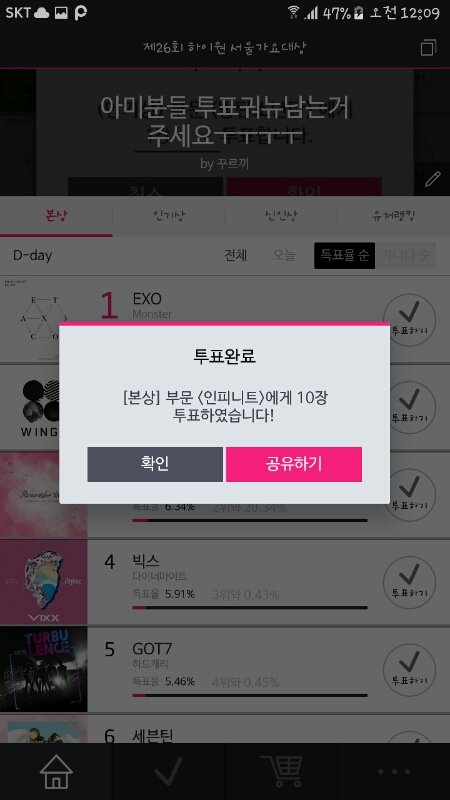Tap the home icon in bottom bar
Image resolution: width=450 pixels, height=800 pixels.
[56, 771]
